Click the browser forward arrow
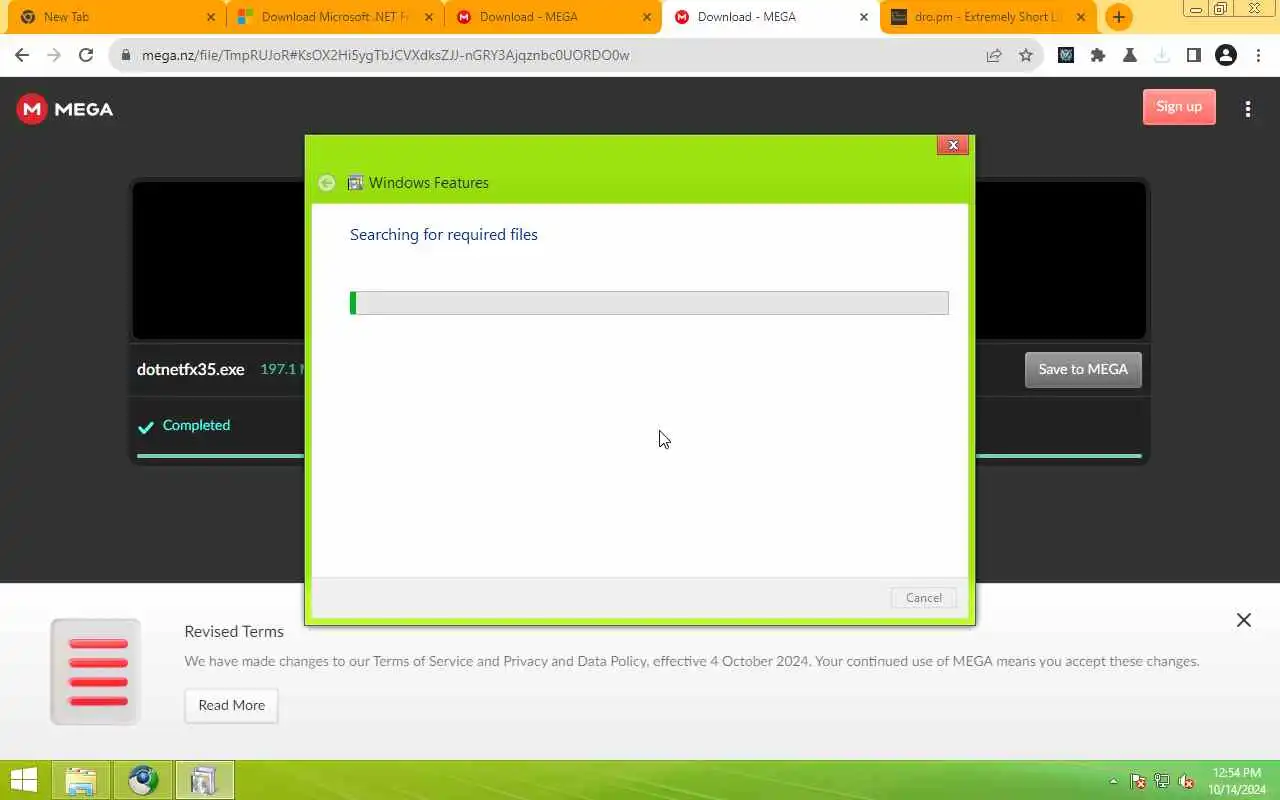The height and width of the screenshot is (800, 1280). point(54,56)
